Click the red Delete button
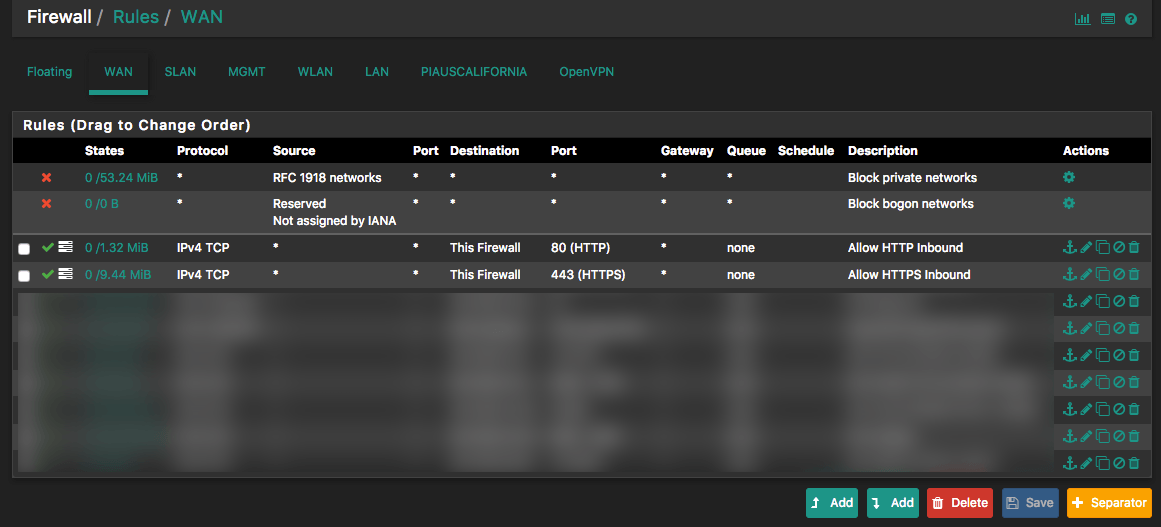 click(x=959, y=503)
